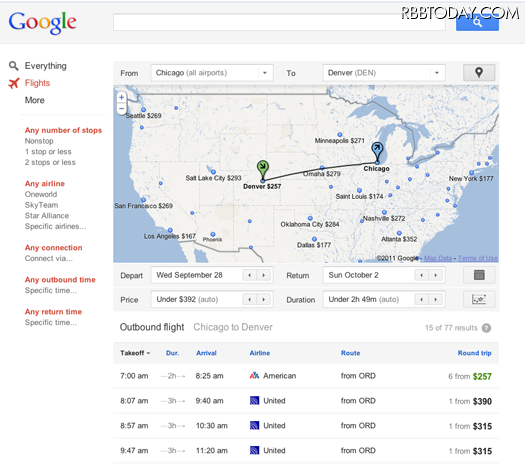Open the map pin toggle button
This screenshot has height=468, width=525.
[479, 73]
